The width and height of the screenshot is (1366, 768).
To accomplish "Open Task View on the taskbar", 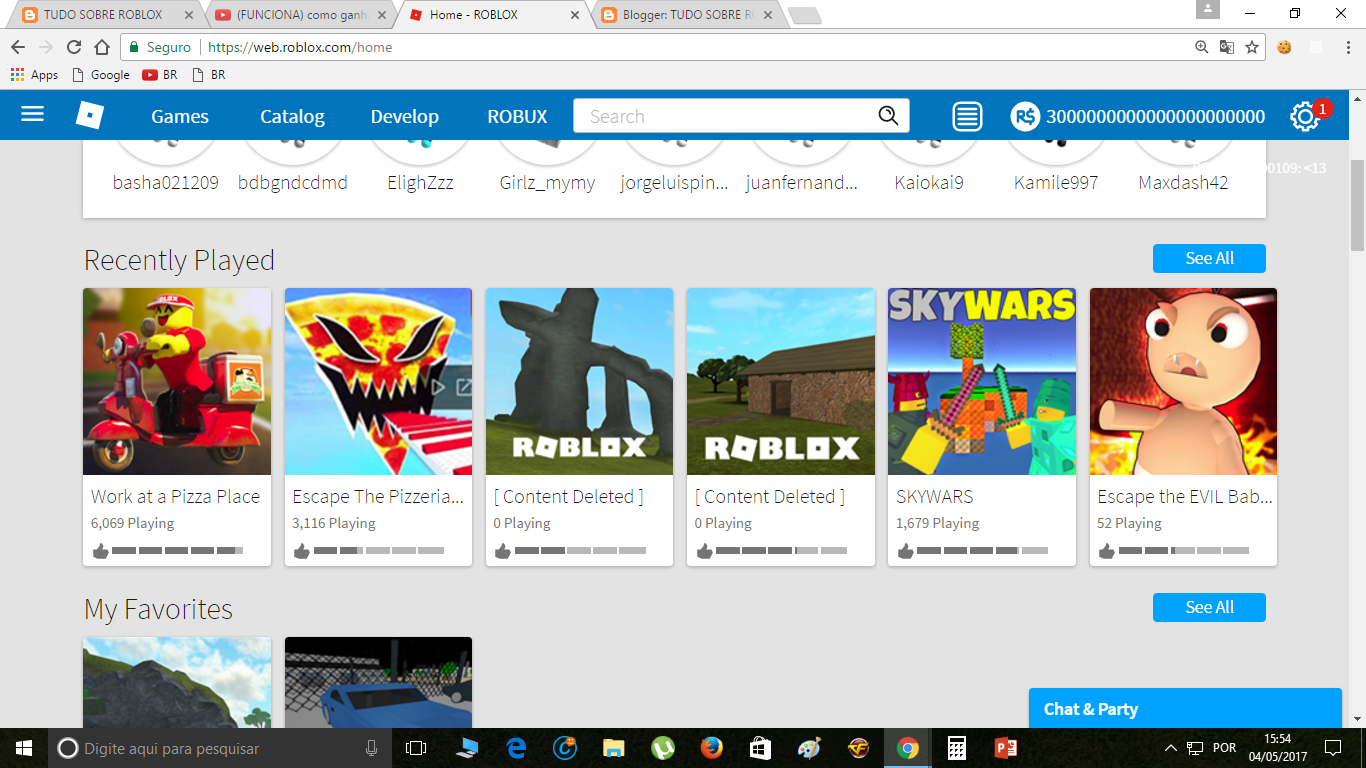I will 416,748.
